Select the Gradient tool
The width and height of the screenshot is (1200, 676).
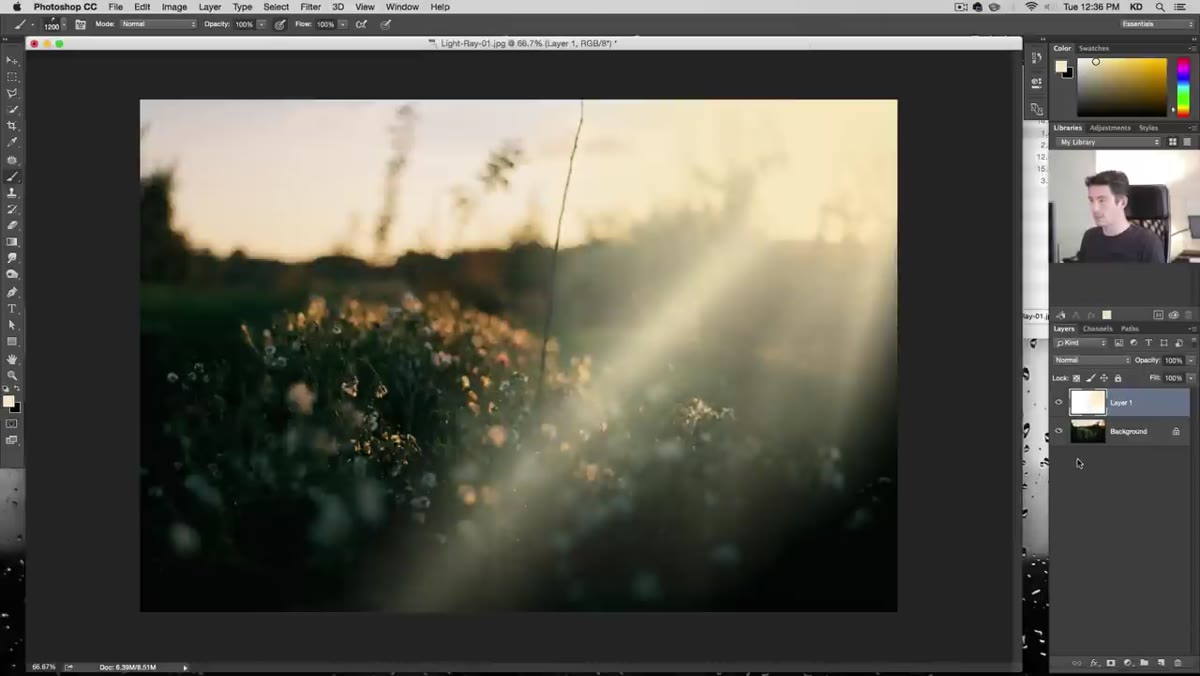[x=12, y=241]
